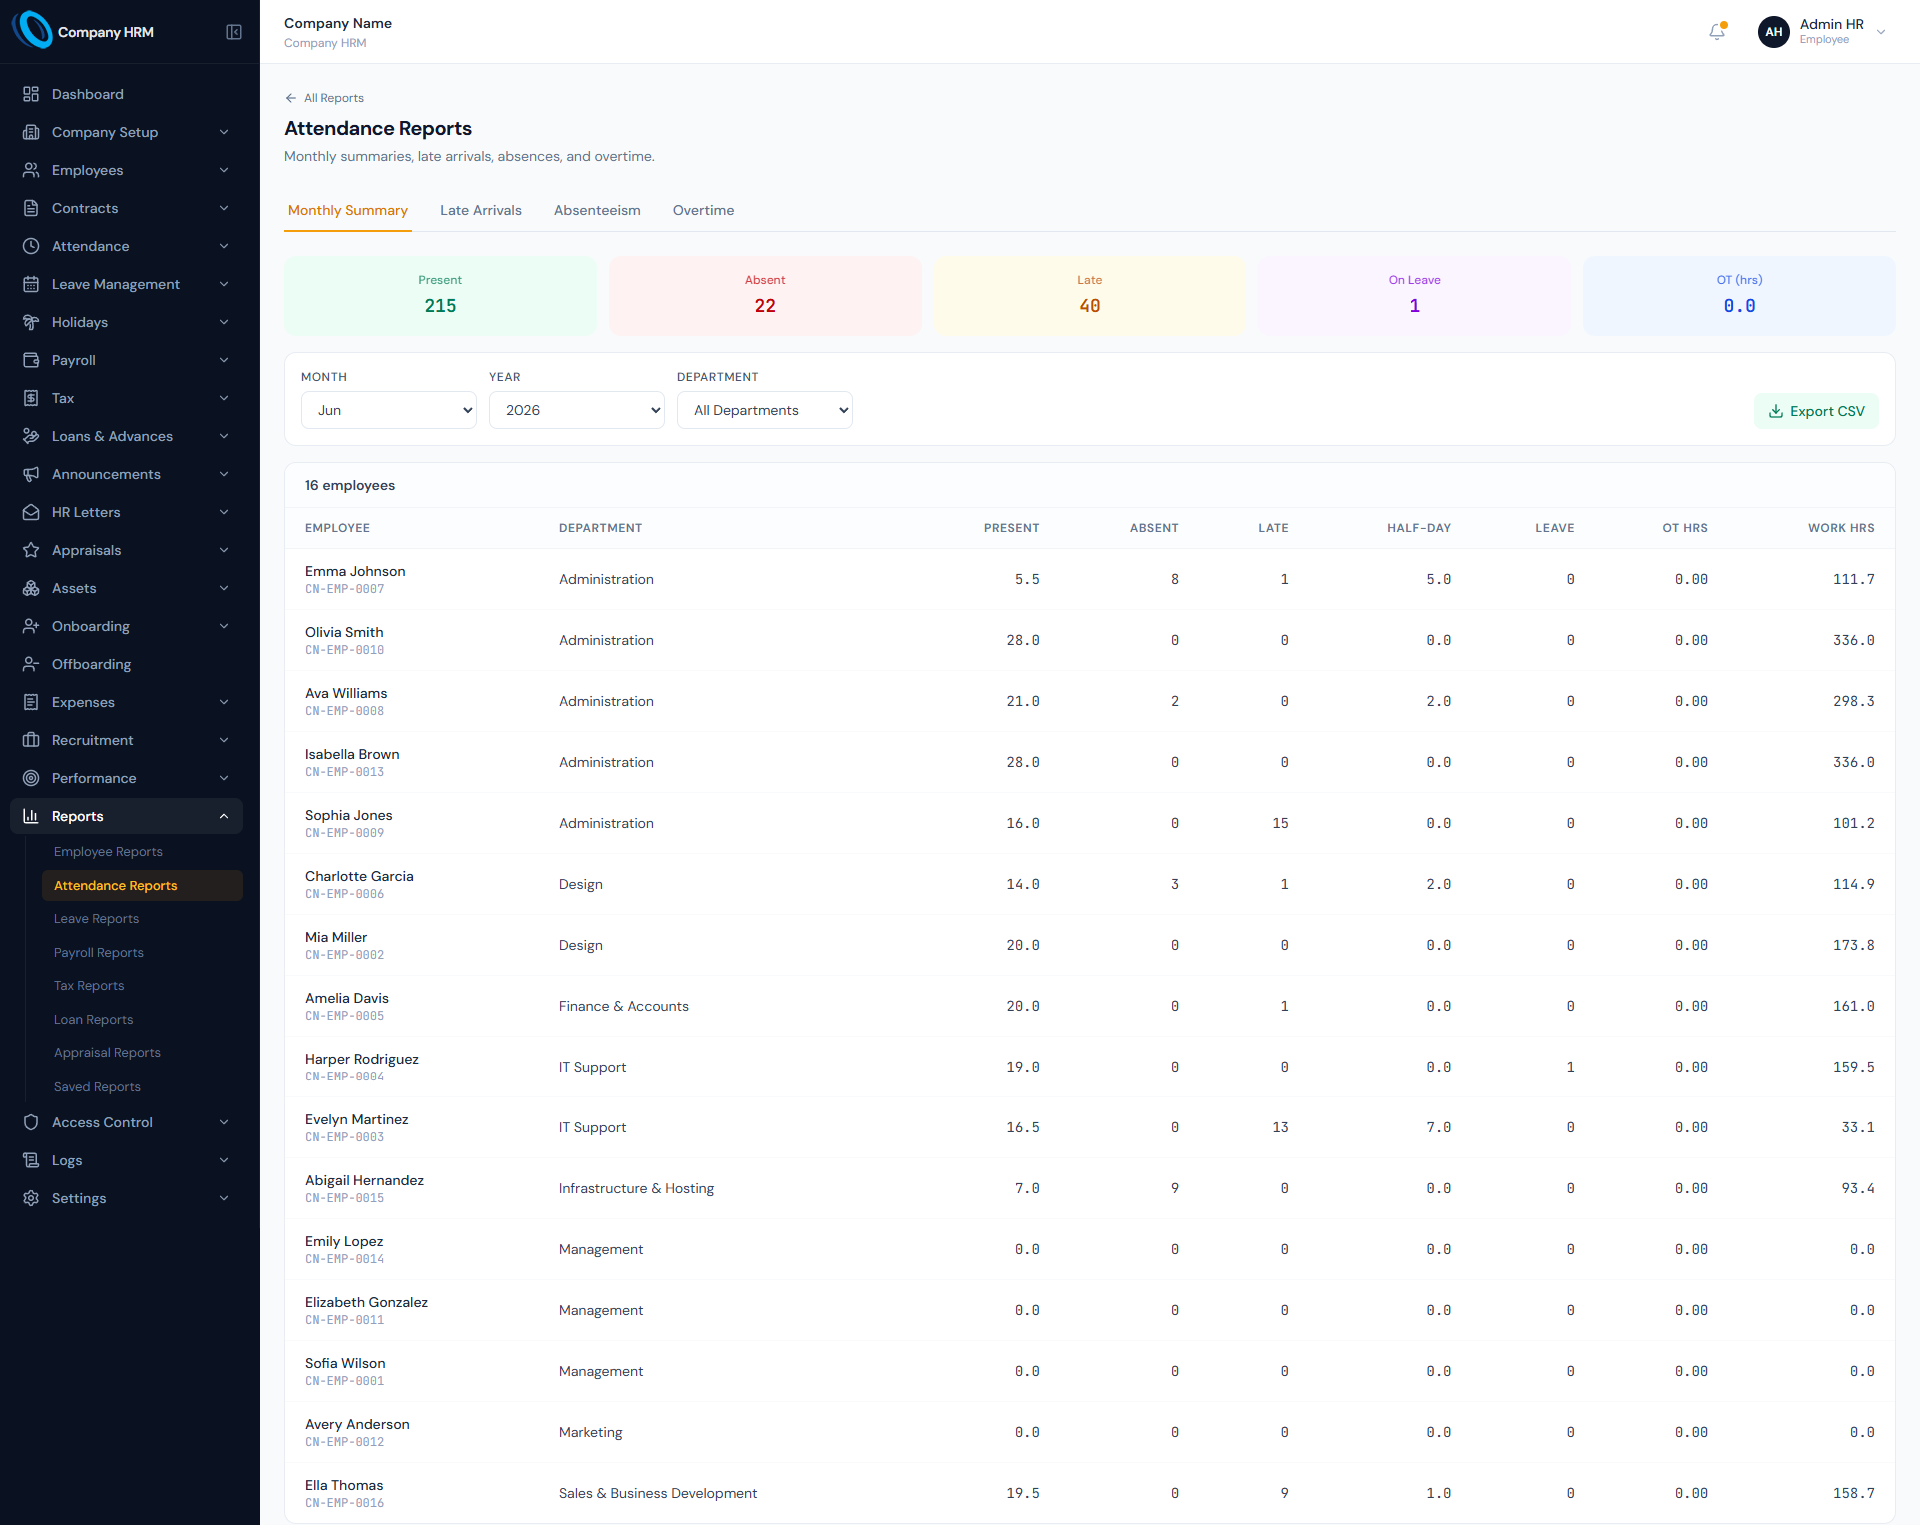Click the Recruitment briefcase icon

click(31, 740)
